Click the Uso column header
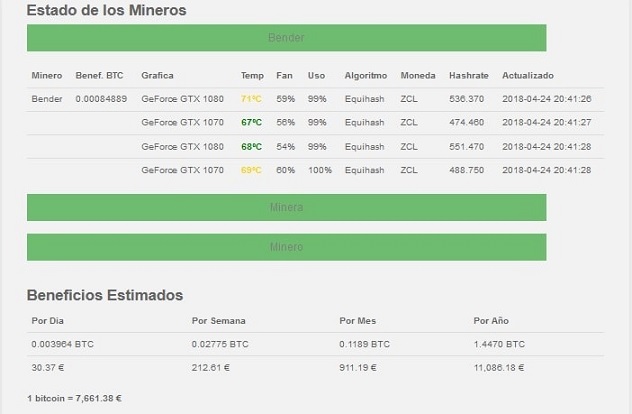This screenshot has height=414, width=632. tap(316, 76)
